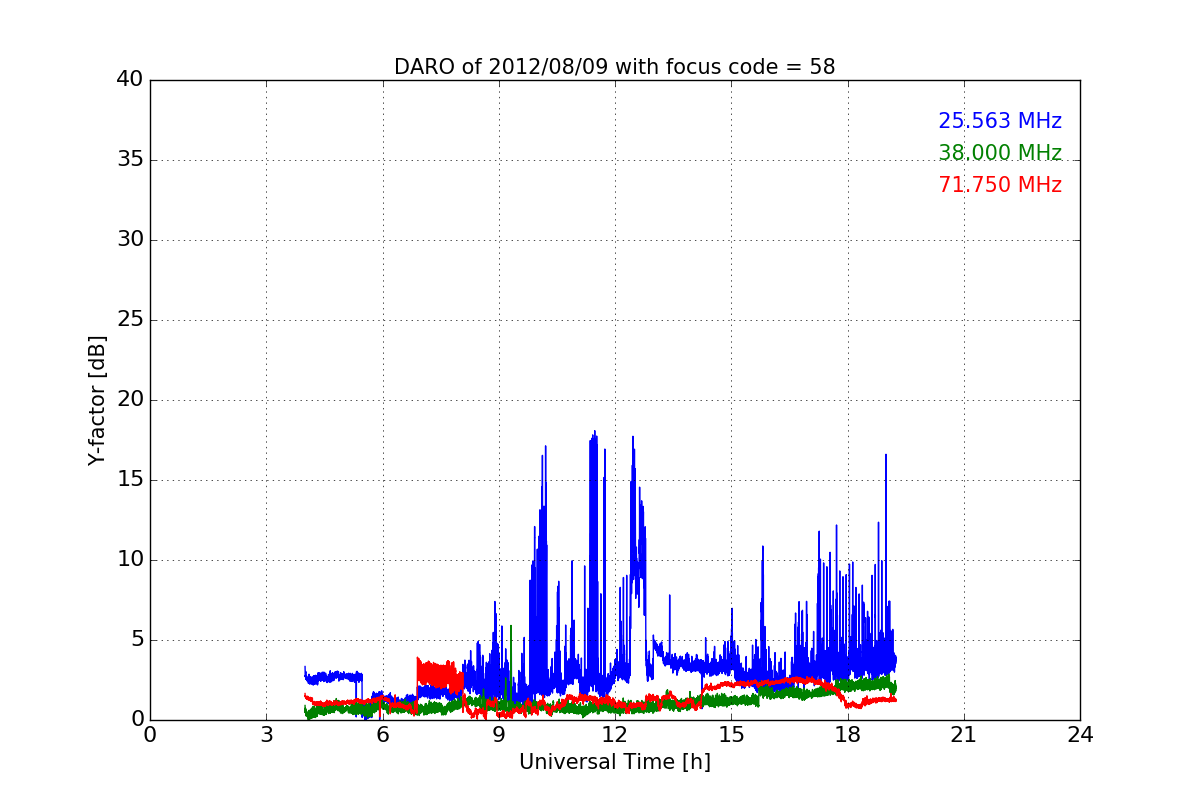Click x-axis tick label '12'

615,734
